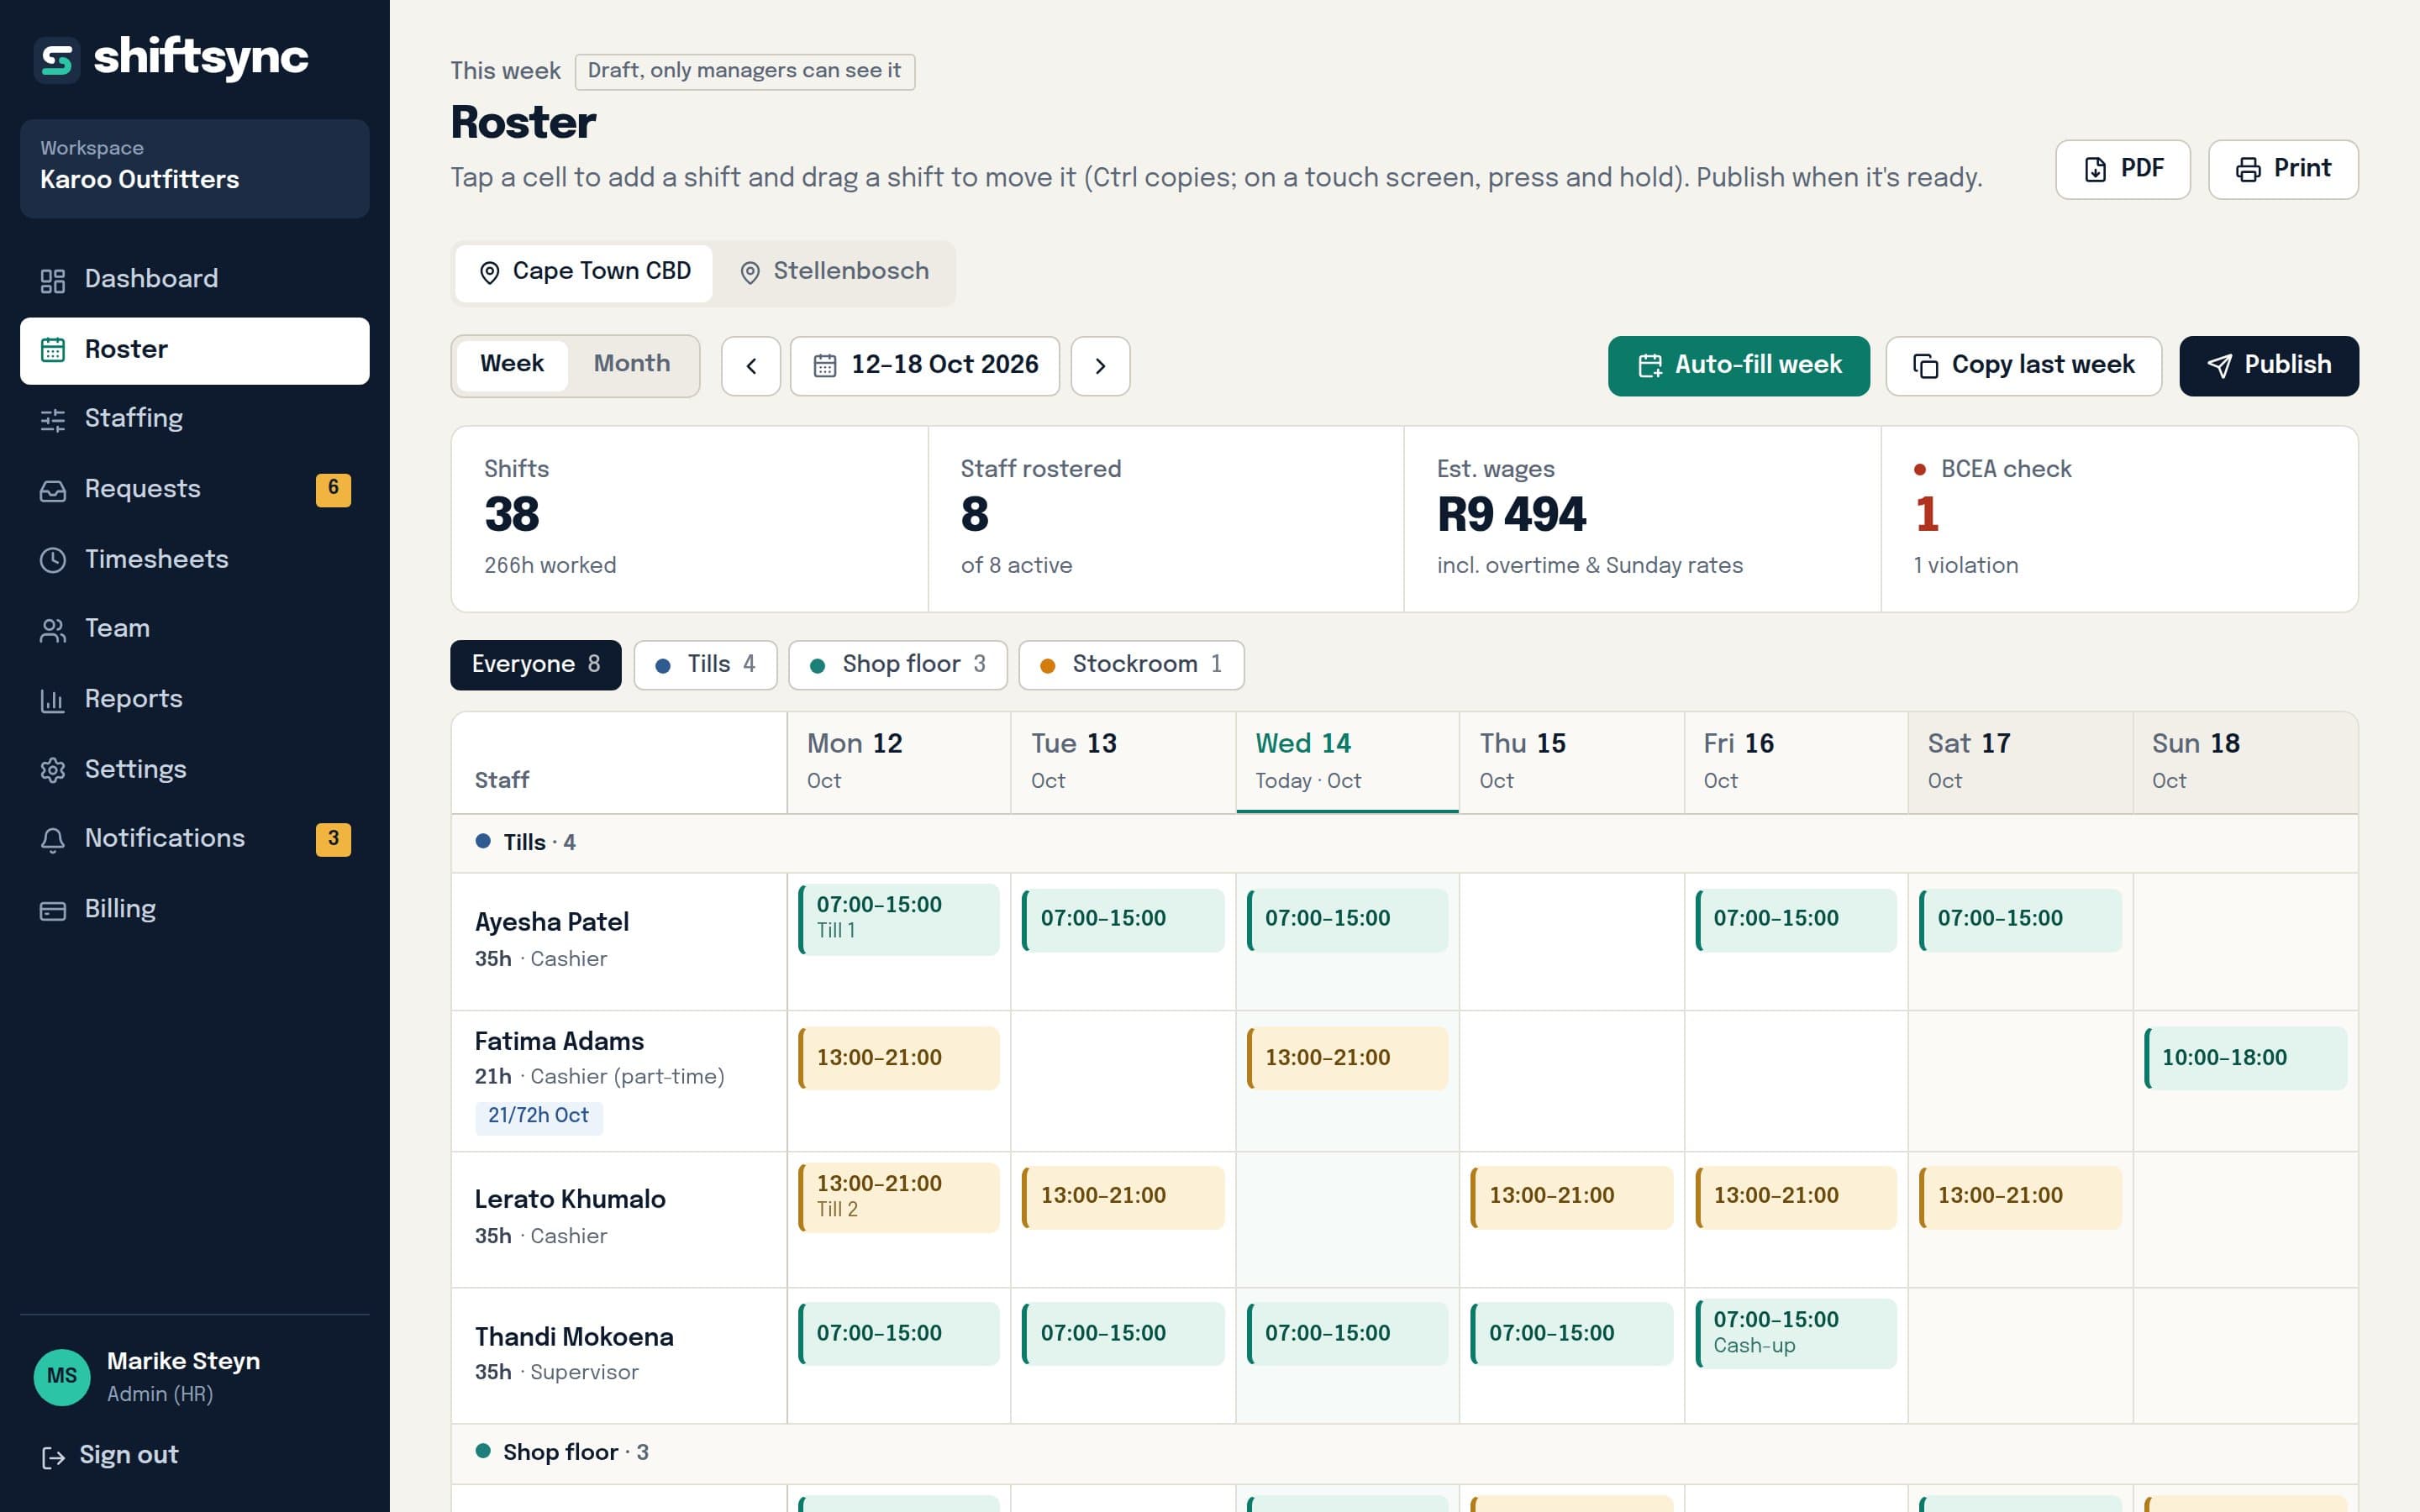This screenshot has height=1512, width=2420.
Task: Open Thandi Mokoena's Tuesday 07:00–15:00 shift
Action: click(1123, 1333)
